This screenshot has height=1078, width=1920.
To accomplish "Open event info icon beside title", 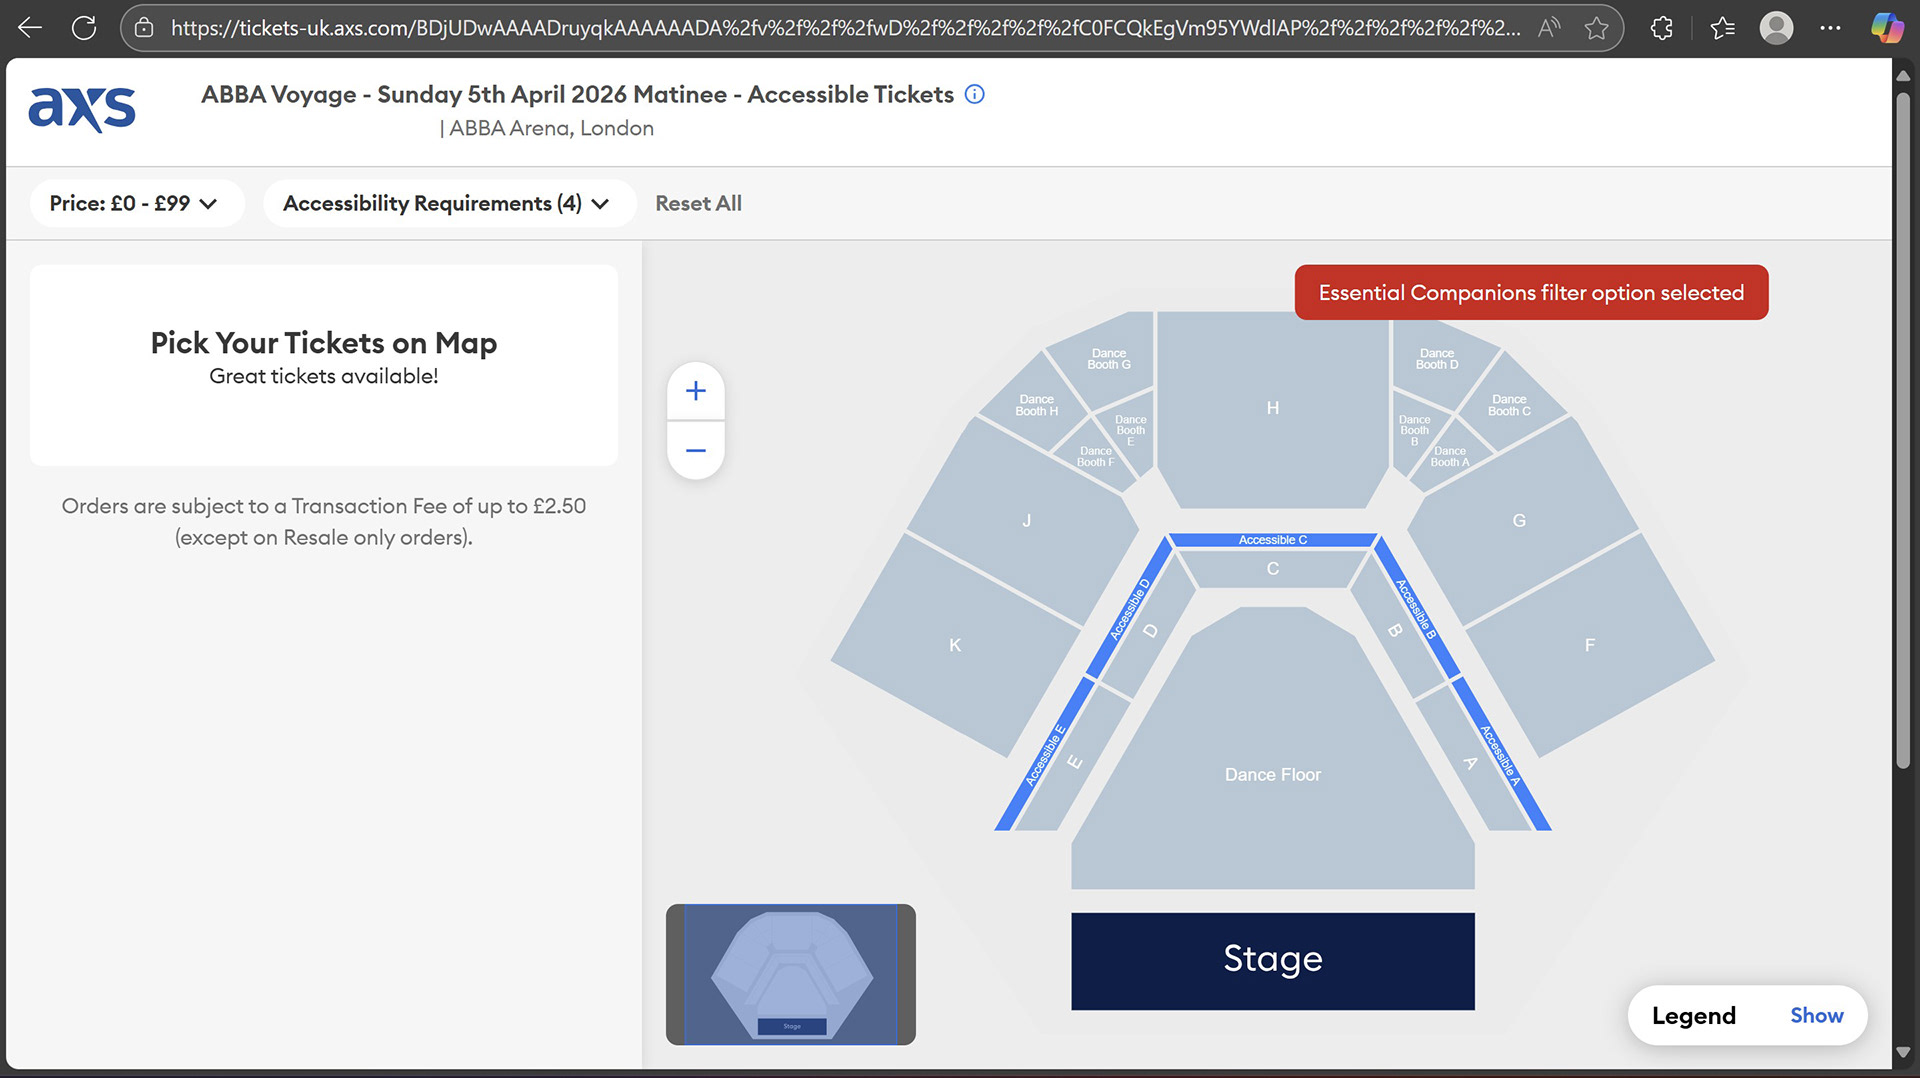I will point(974,94).
